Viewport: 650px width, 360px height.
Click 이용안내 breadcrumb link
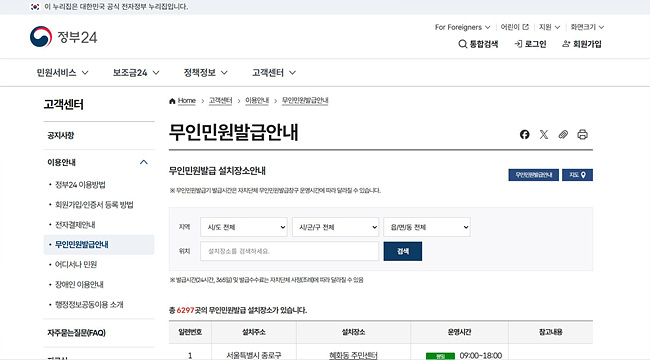pos(257,101)
